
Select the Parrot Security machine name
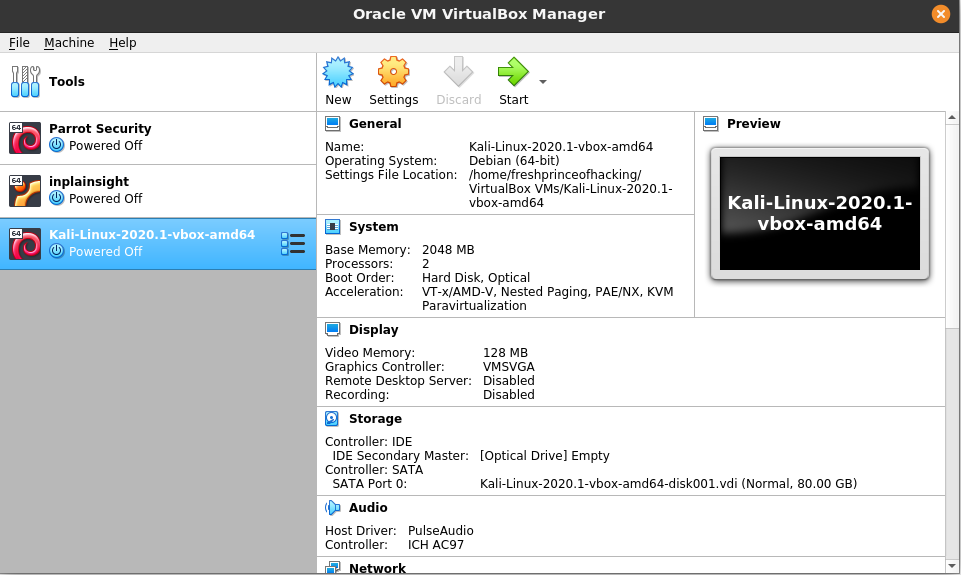pos(101,129)
